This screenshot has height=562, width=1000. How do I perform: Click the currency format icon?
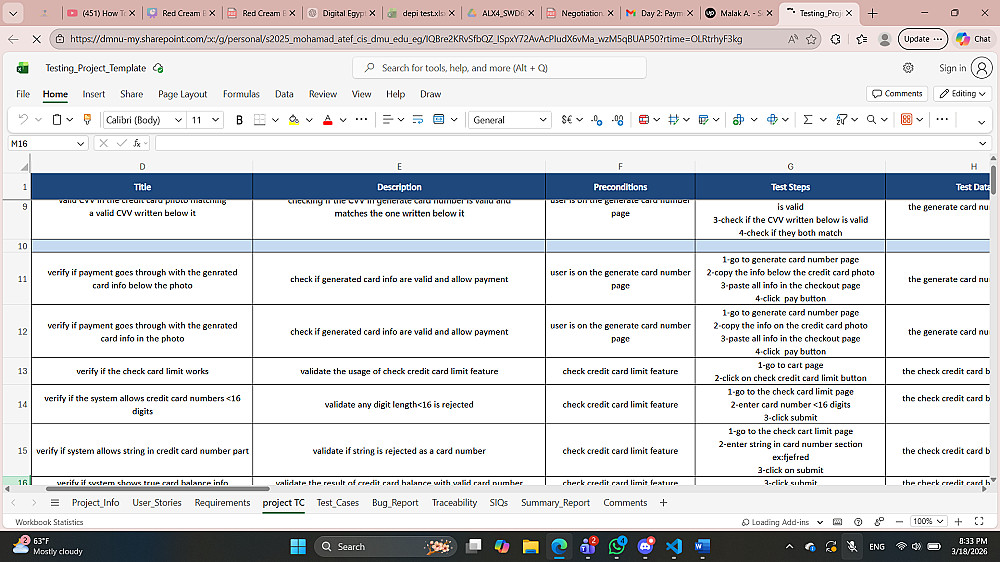[x=566, y=119]
